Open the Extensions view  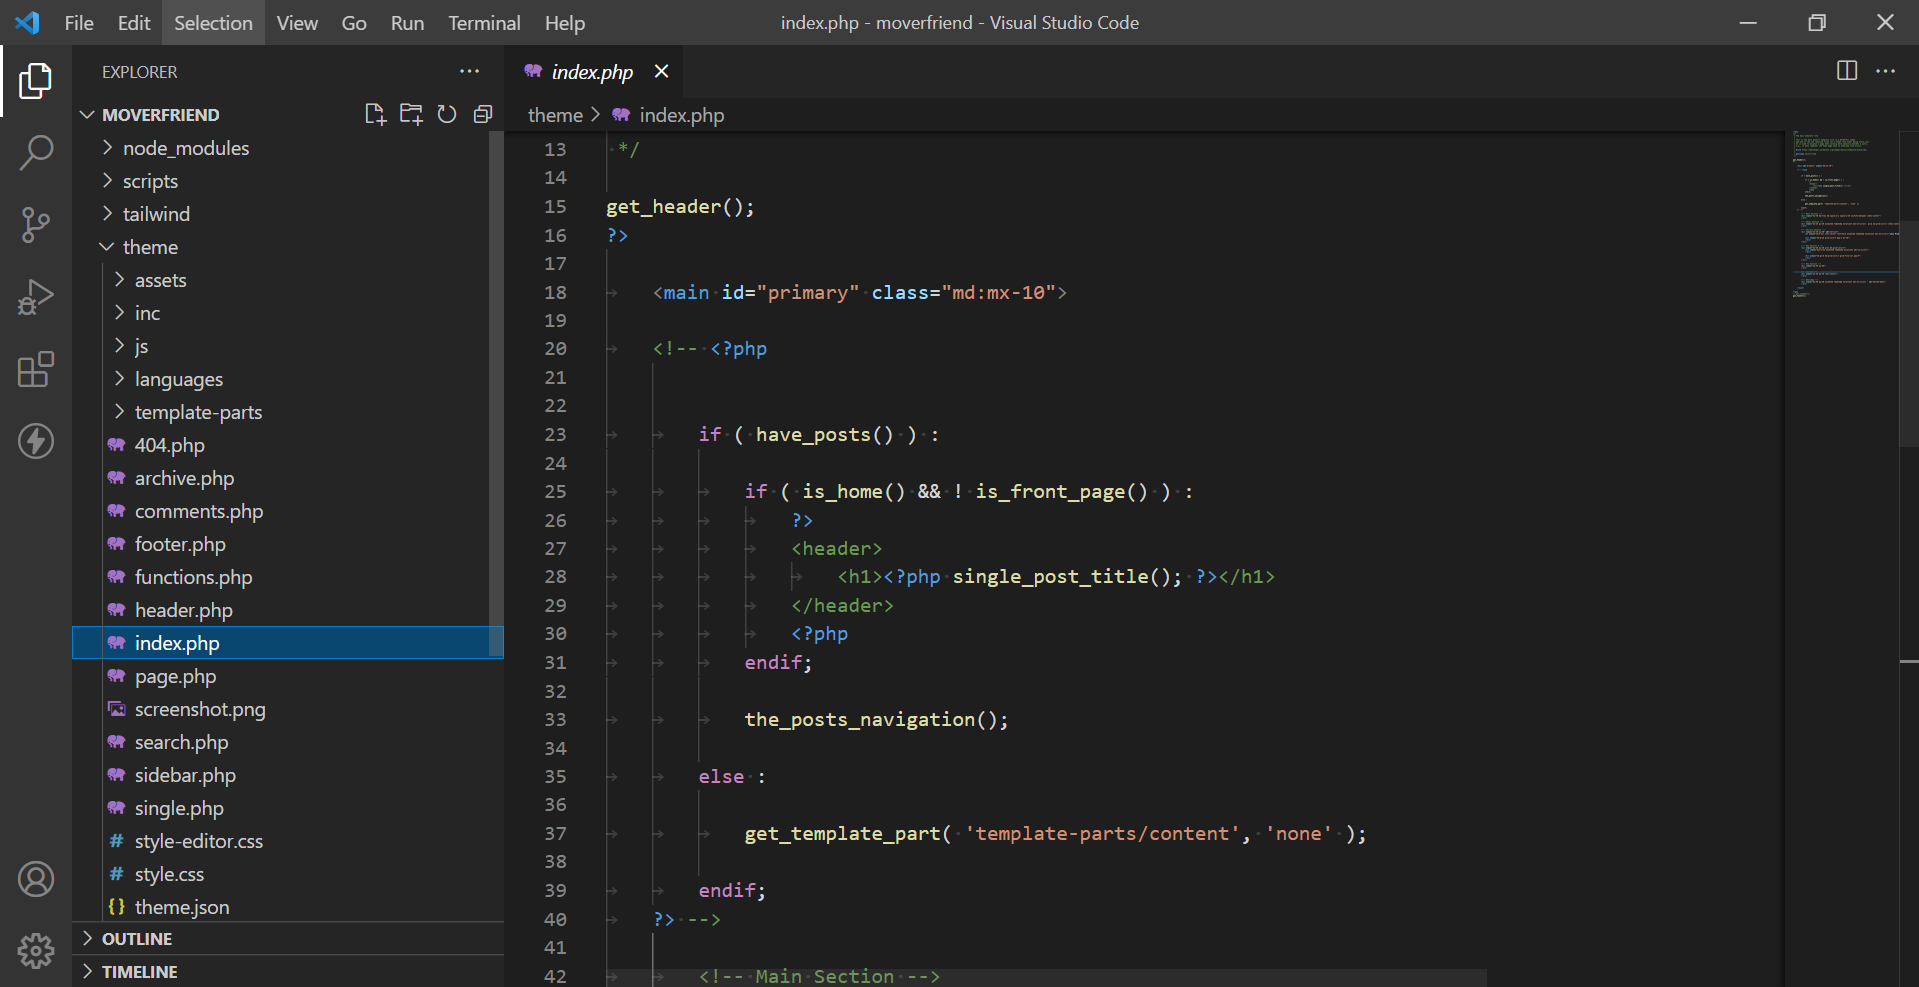[x=36, y=369]
